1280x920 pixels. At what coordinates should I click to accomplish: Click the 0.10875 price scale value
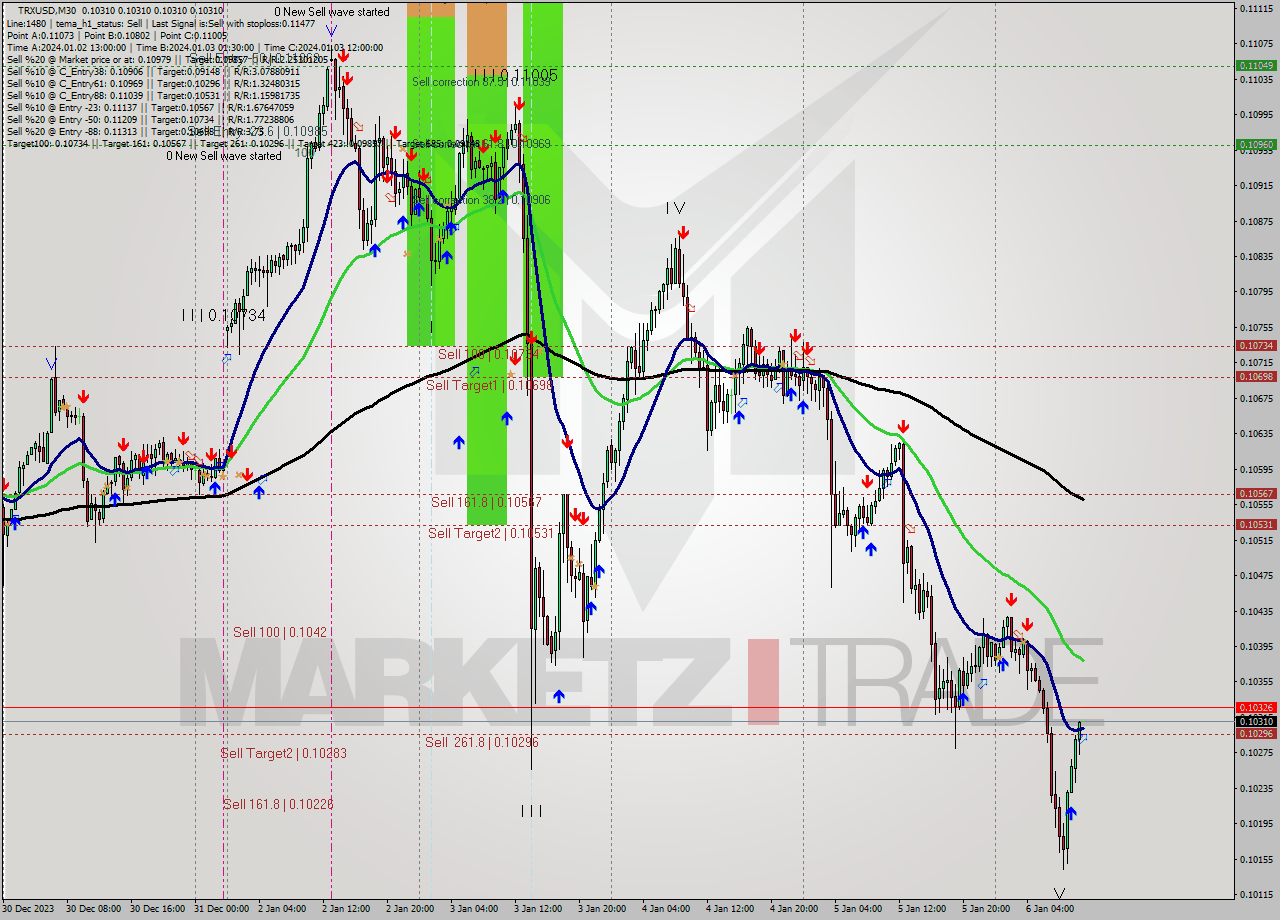tap(1255, 221)
